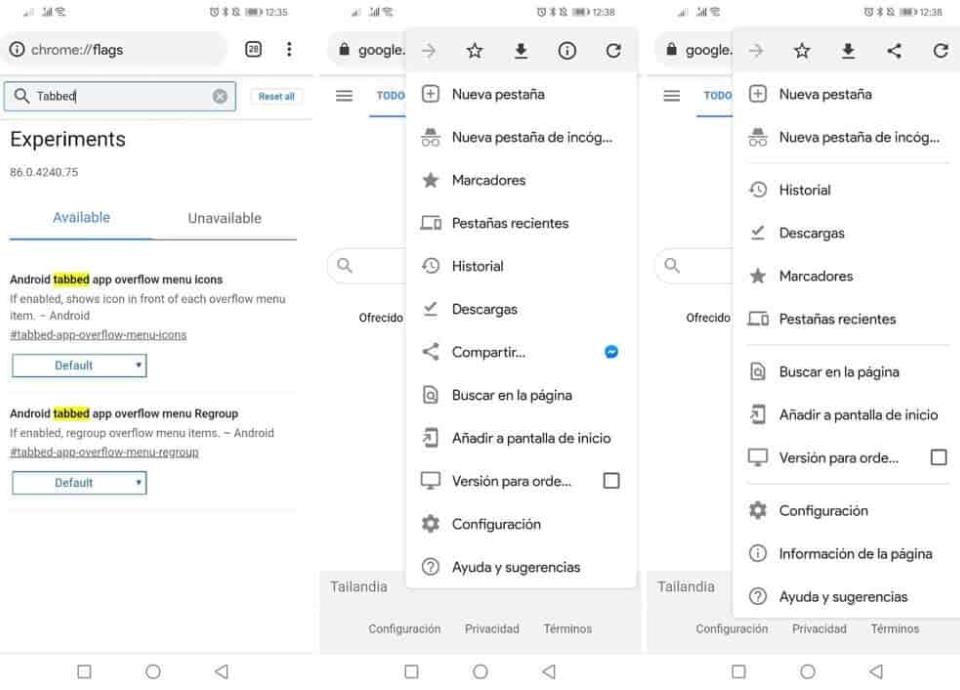Image resolution: width=960 pixels, height=690 pixels.
Task: Check Versión para orde... box in menu with Información de la página
Action: 938,458
